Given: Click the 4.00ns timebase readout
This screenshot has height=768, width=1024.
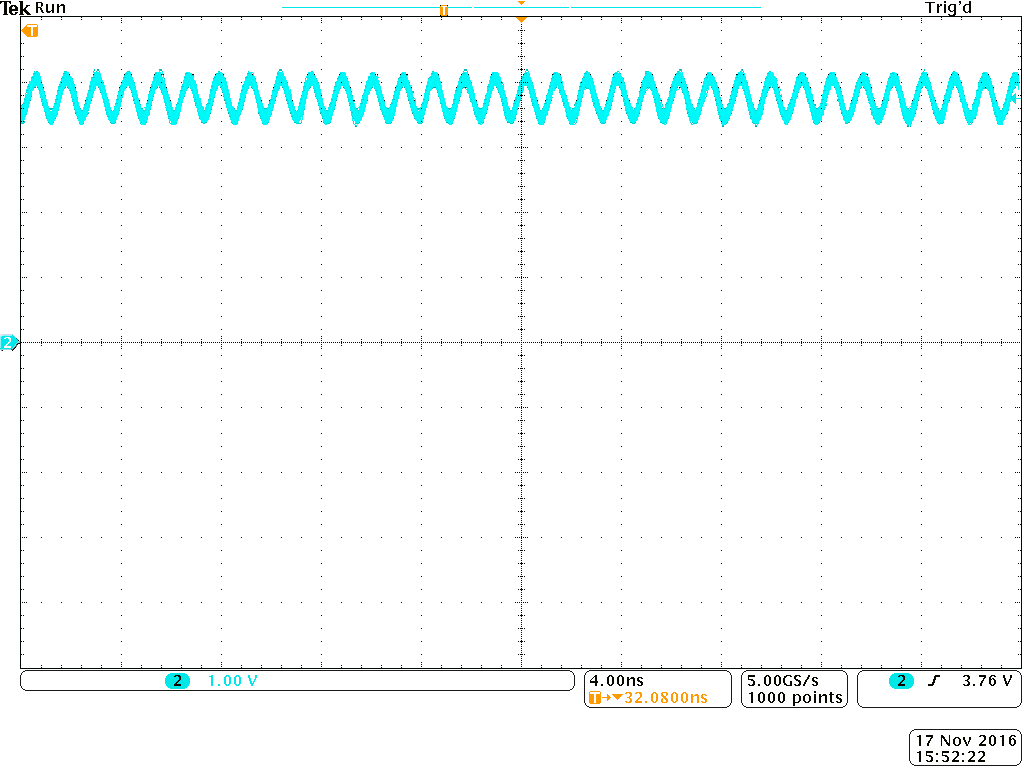Looking at the screenshot, I should 616,680.
